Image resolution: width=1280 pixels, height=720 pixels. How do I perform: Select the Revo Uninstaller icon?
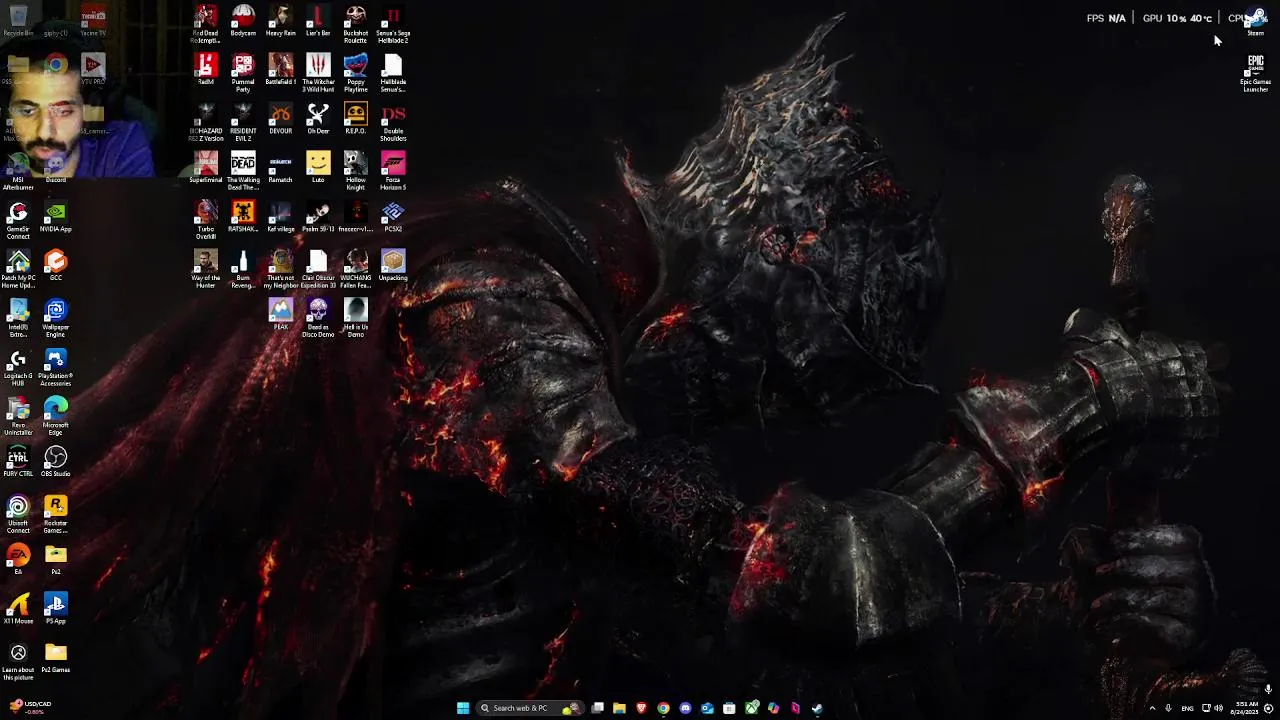click(x=18, y=416)
